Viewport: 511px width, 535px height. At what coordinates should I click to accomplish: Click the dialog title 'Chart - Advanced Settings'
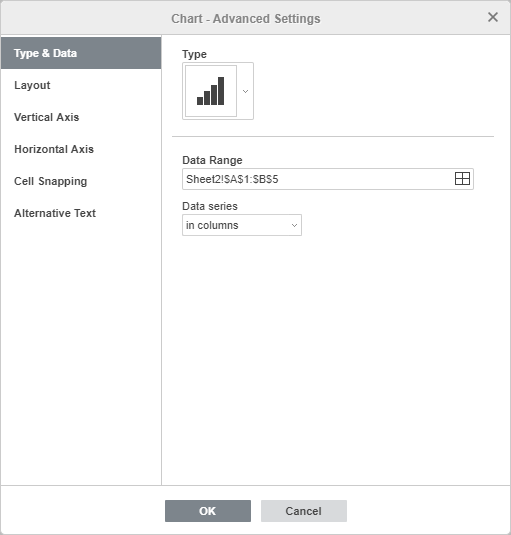point(246,18)
